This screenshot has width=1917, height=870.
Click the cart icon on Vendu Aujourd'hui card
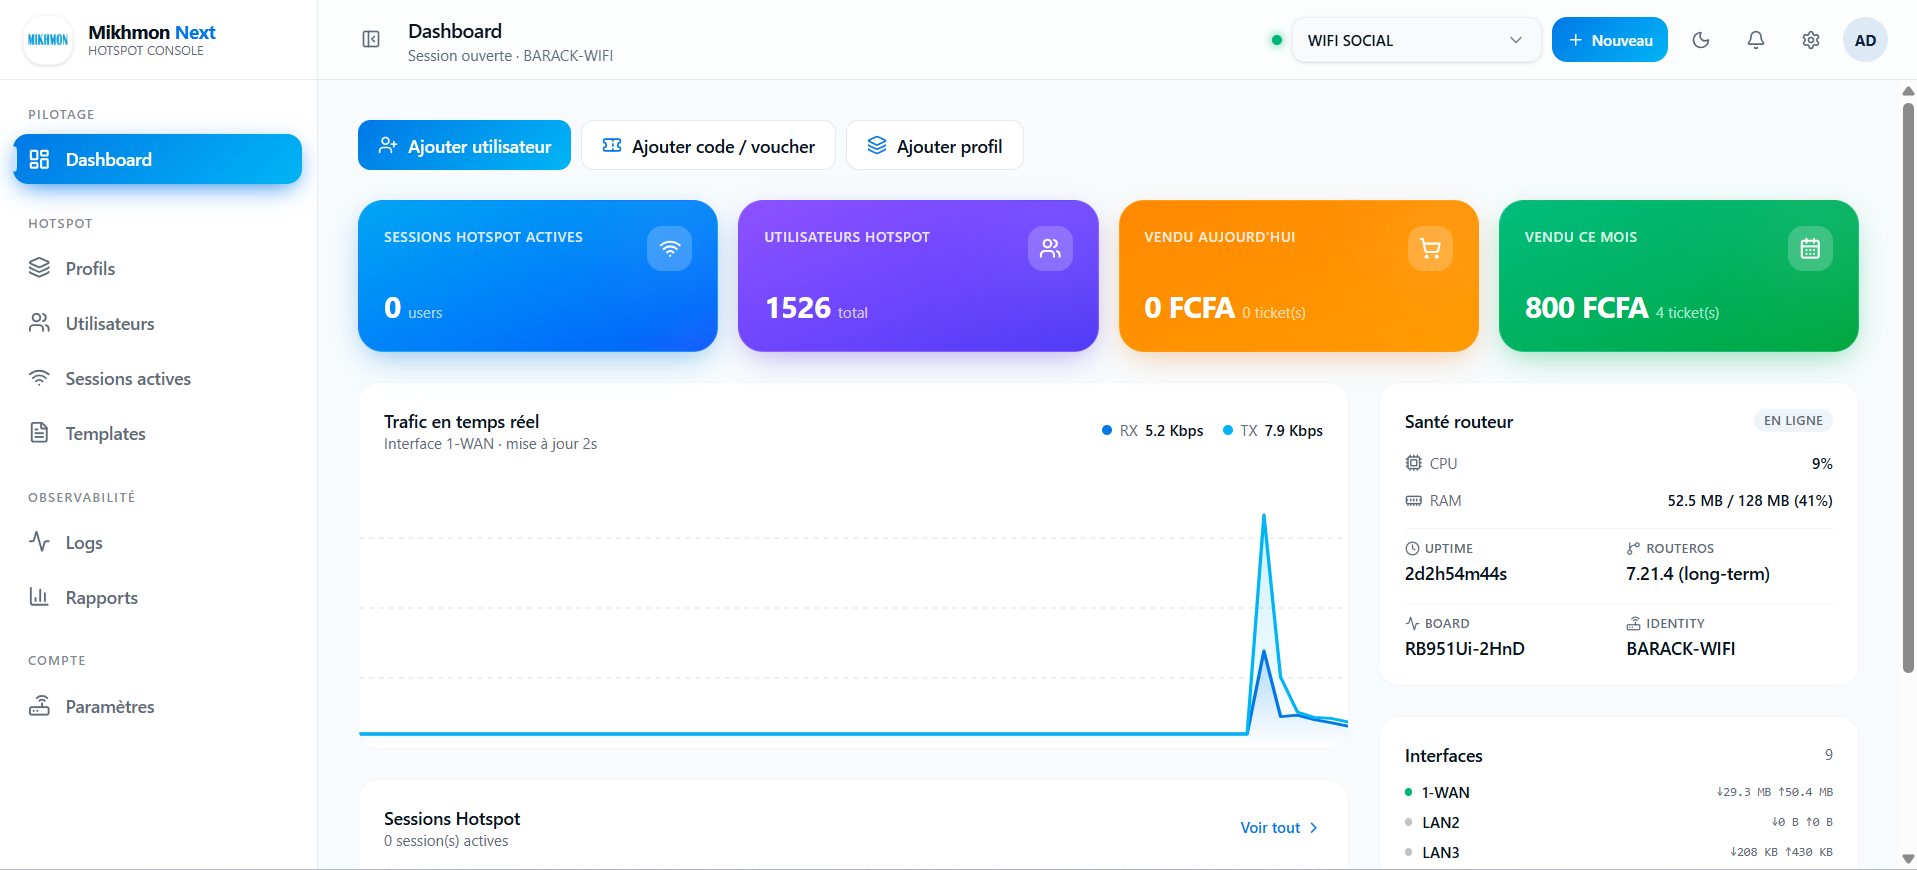pos(1430,248)
